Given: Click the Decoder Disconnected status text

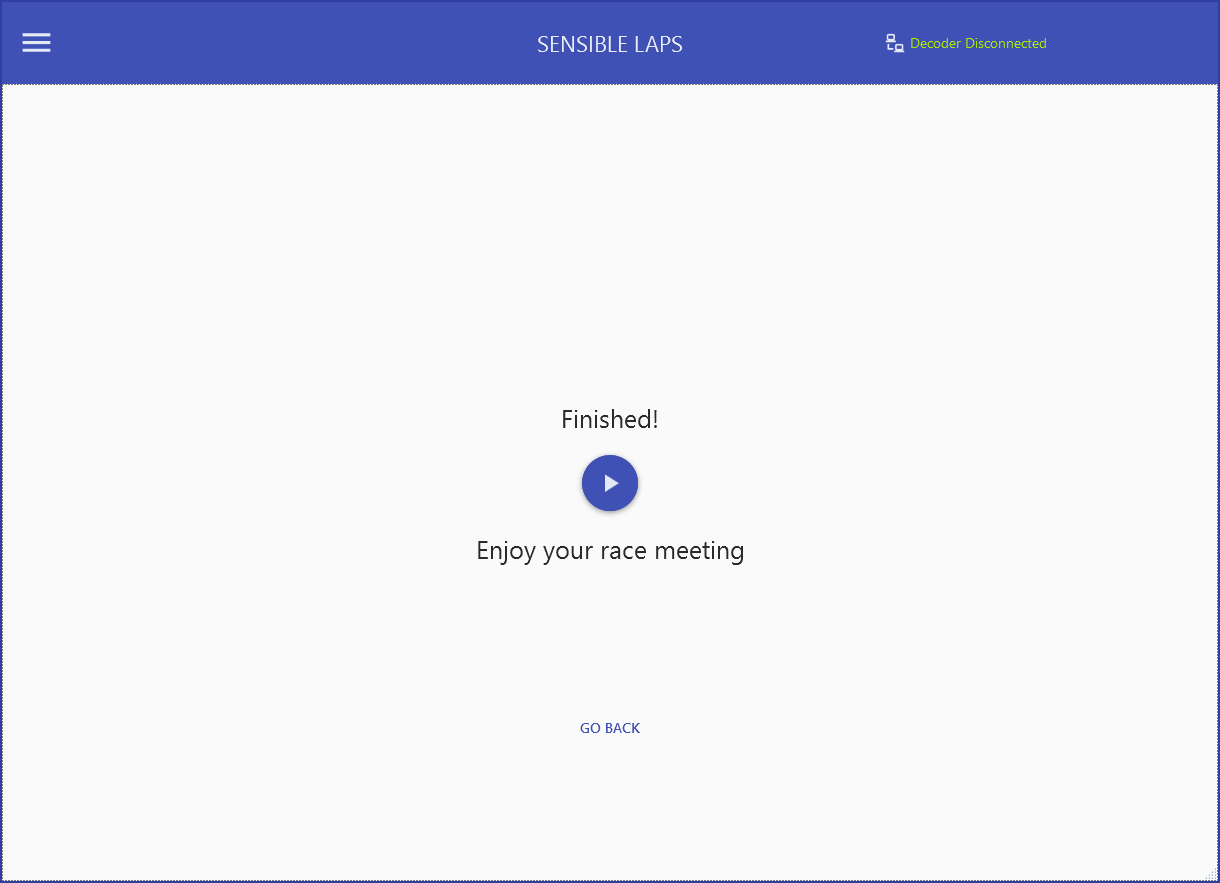Looking at the screenshot, I should tap(977, 43).
